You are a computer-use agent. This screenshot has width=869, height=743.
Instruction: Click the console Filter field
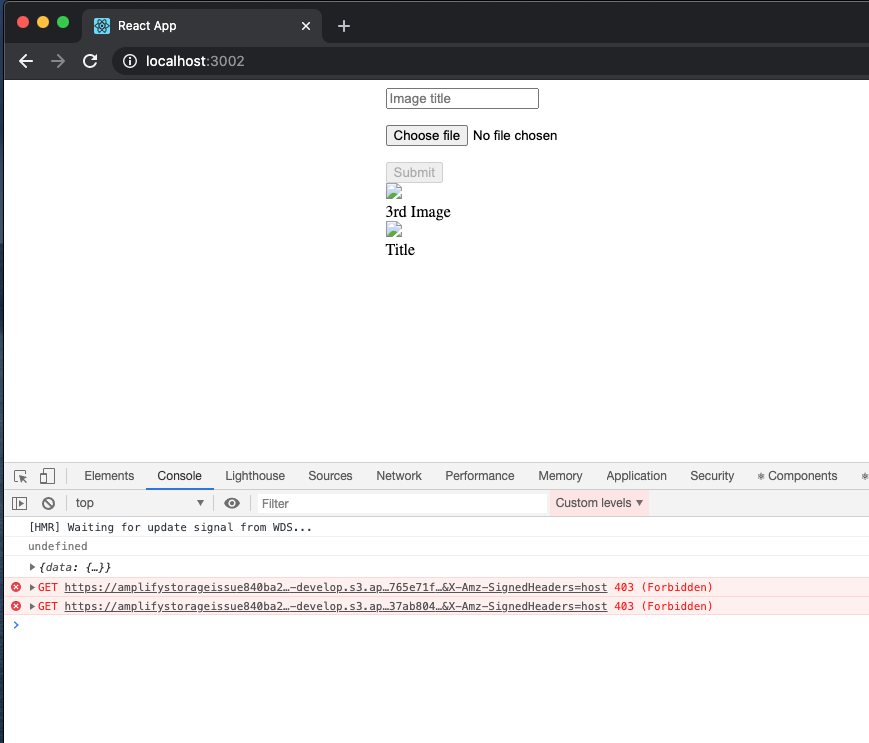[402, 504]
